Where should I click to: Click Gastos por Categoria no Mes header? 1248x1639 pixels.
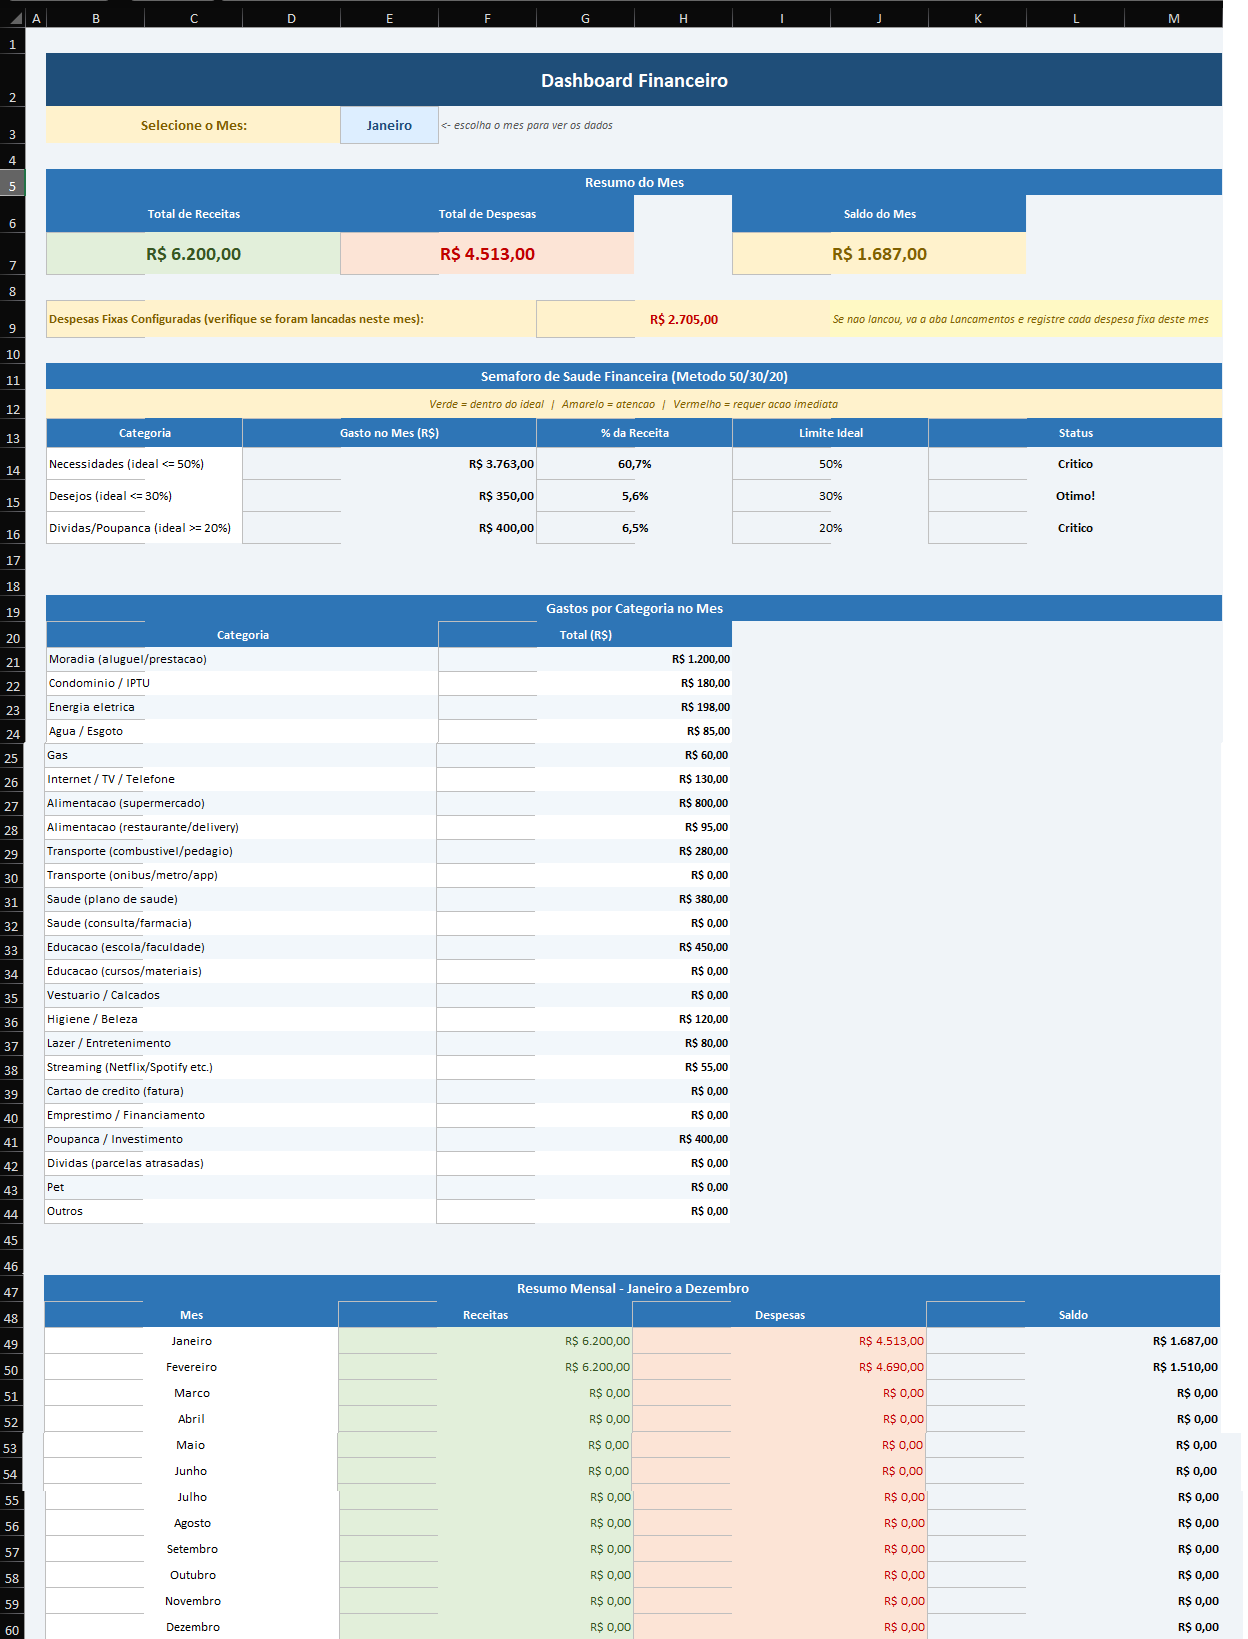coord(634,608)
